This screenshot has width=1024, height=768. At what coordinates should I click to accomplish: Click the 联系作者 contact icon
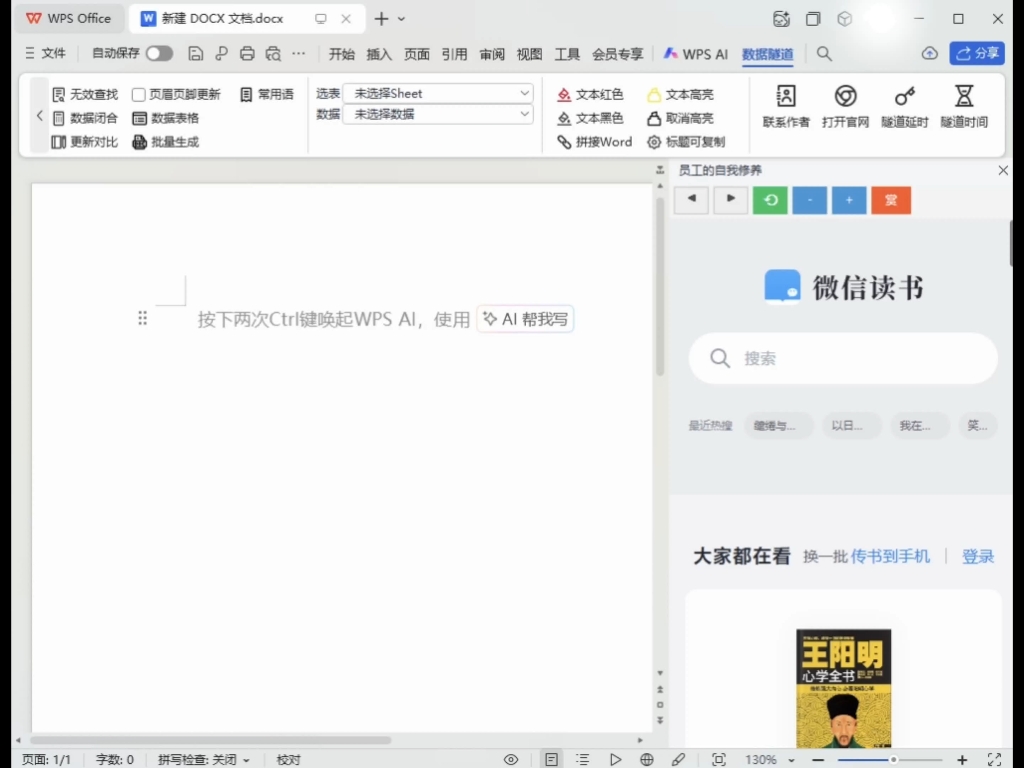pyautogui.click(x=786, y=97)
